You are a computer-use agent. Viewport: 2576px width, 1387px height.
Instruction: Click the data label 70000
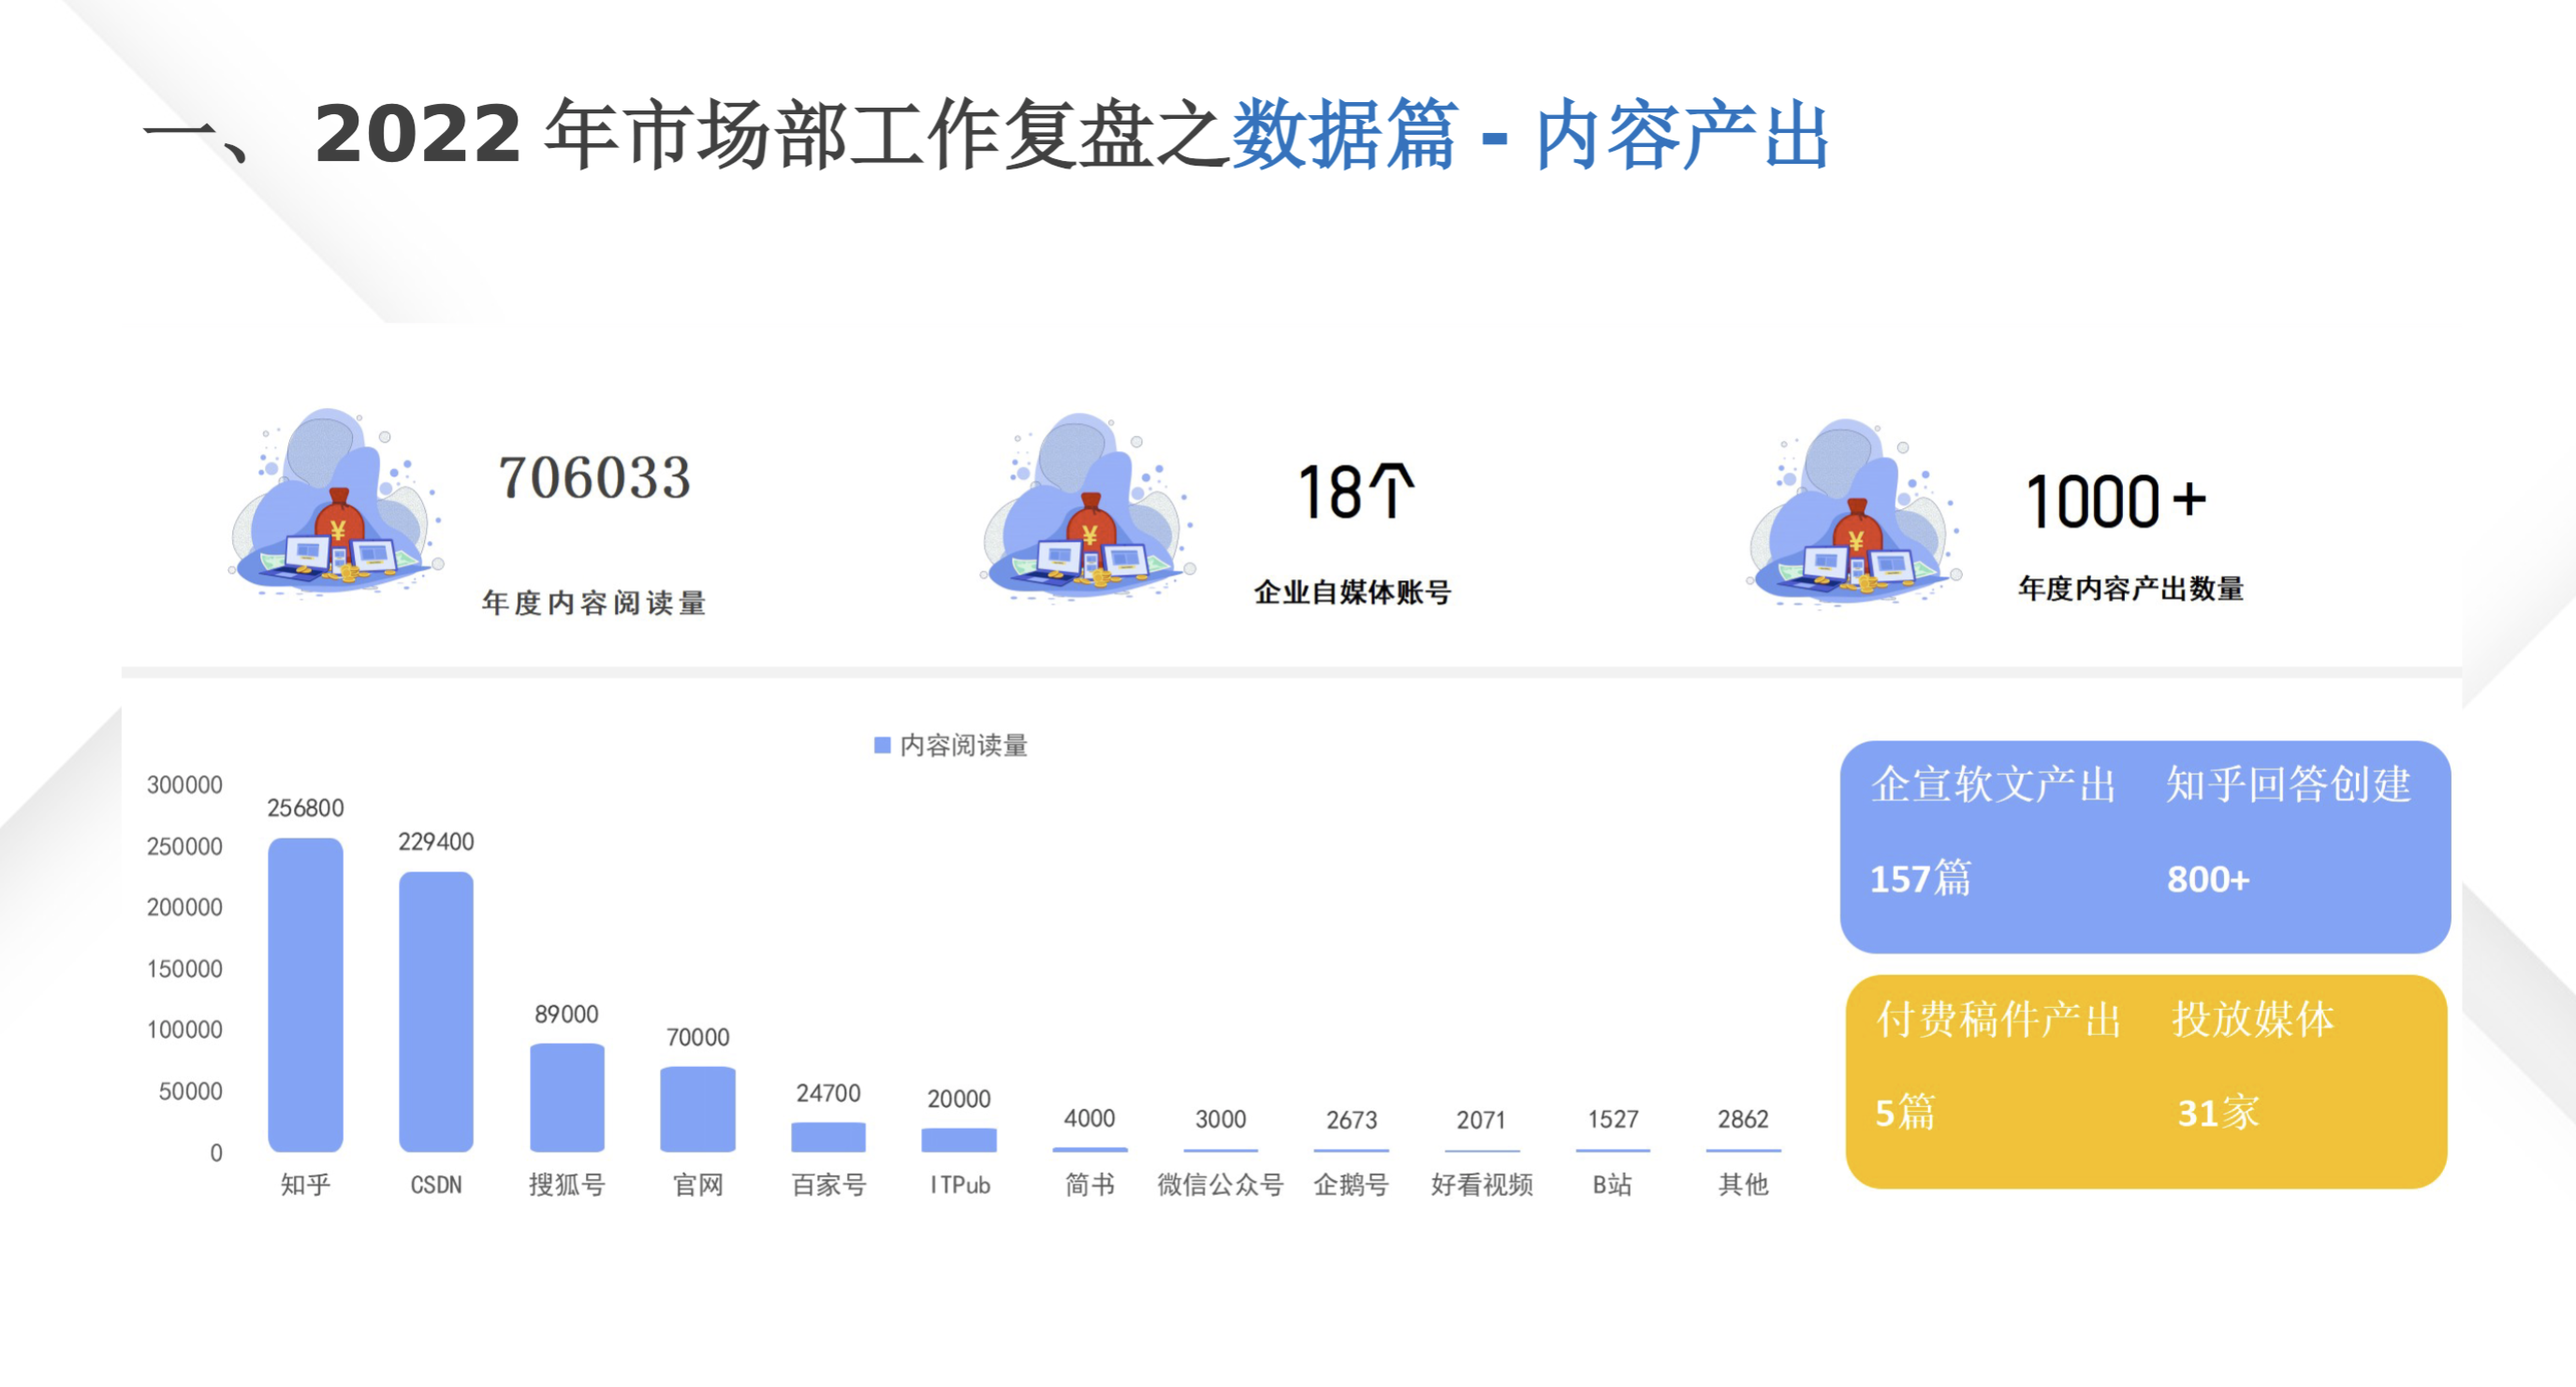point(698,1037)
